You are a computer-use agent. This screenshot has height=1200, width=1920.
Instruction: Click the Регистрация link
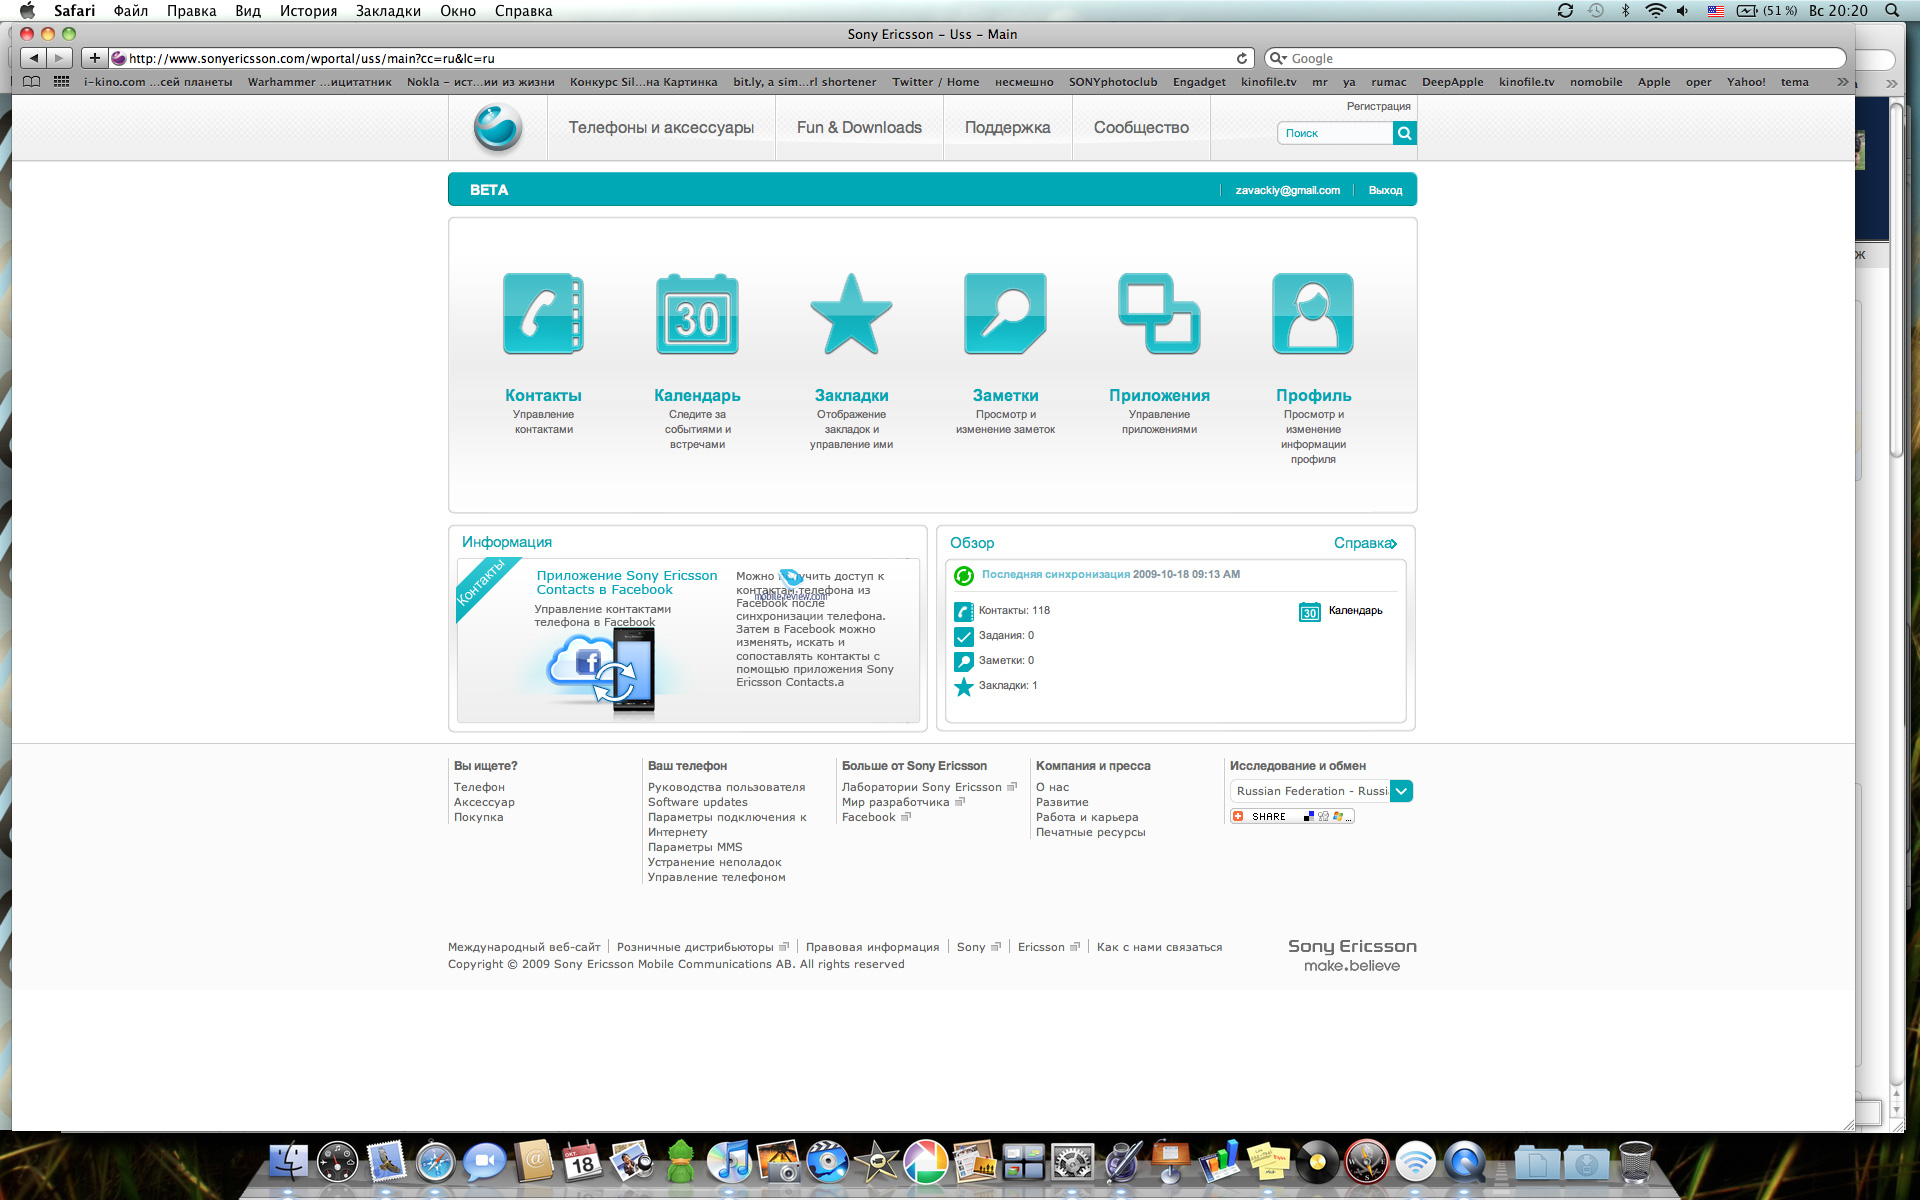1378,106
